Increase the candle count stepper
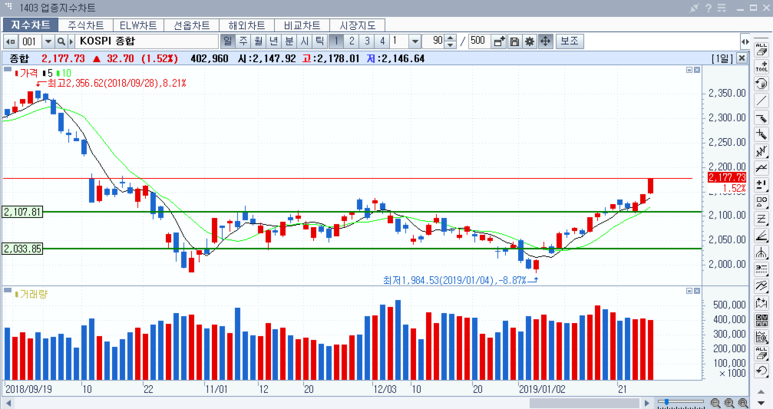This screenshot has width=773, height=409. pos(450,38)
